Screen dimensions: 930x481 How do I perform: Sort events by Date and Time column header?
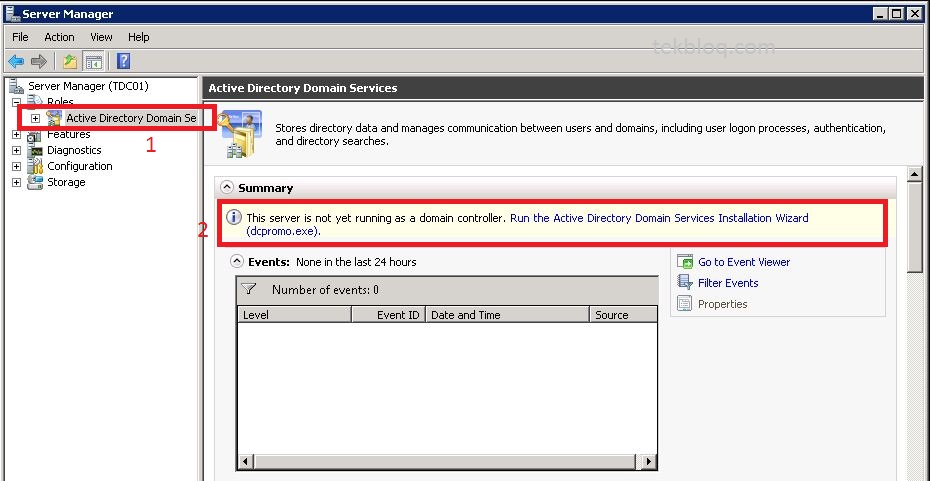click(508, 315)
